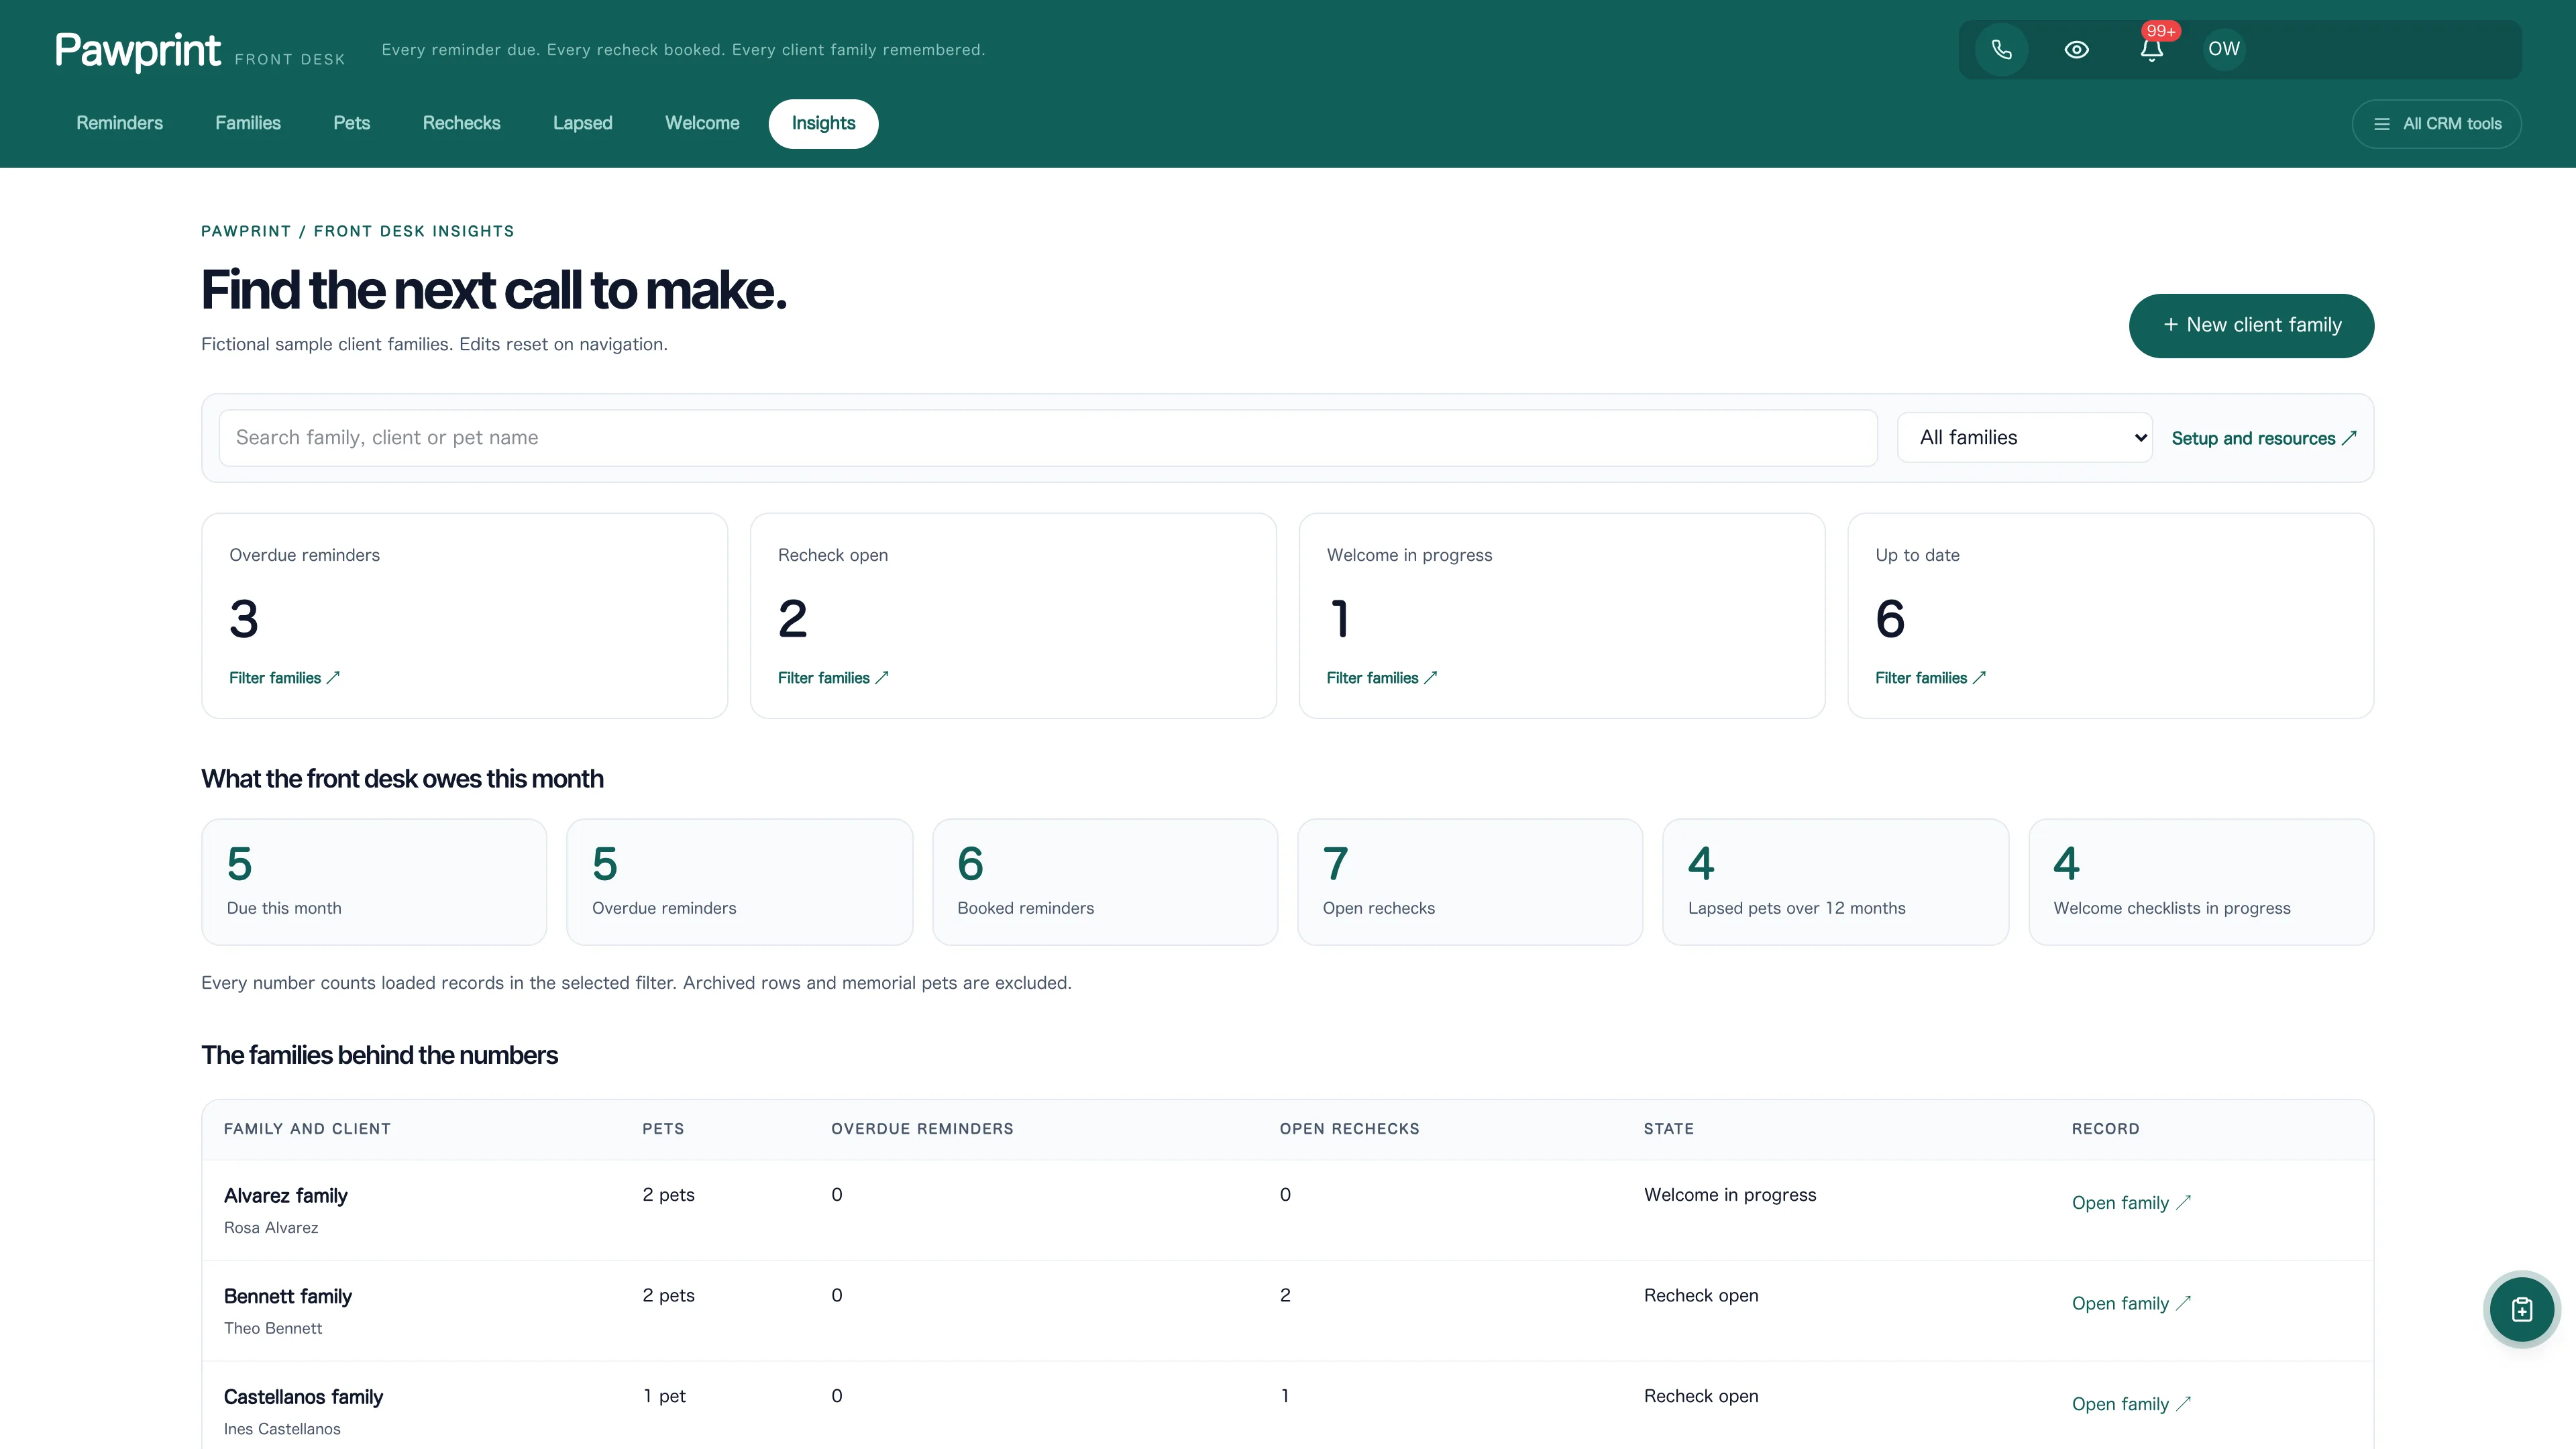Select the Insights tab

pos(823,123)
